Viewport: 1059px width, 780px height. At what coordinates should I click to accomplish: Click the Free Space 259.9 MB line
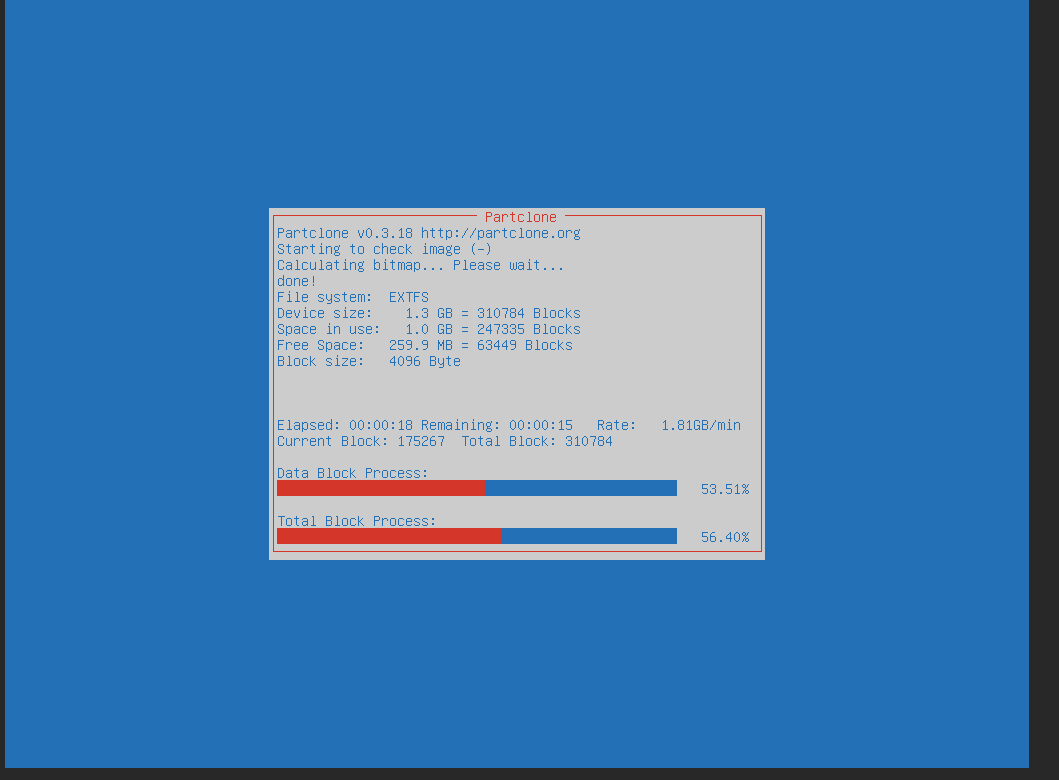pyautogui.click(x=424, y=345)
